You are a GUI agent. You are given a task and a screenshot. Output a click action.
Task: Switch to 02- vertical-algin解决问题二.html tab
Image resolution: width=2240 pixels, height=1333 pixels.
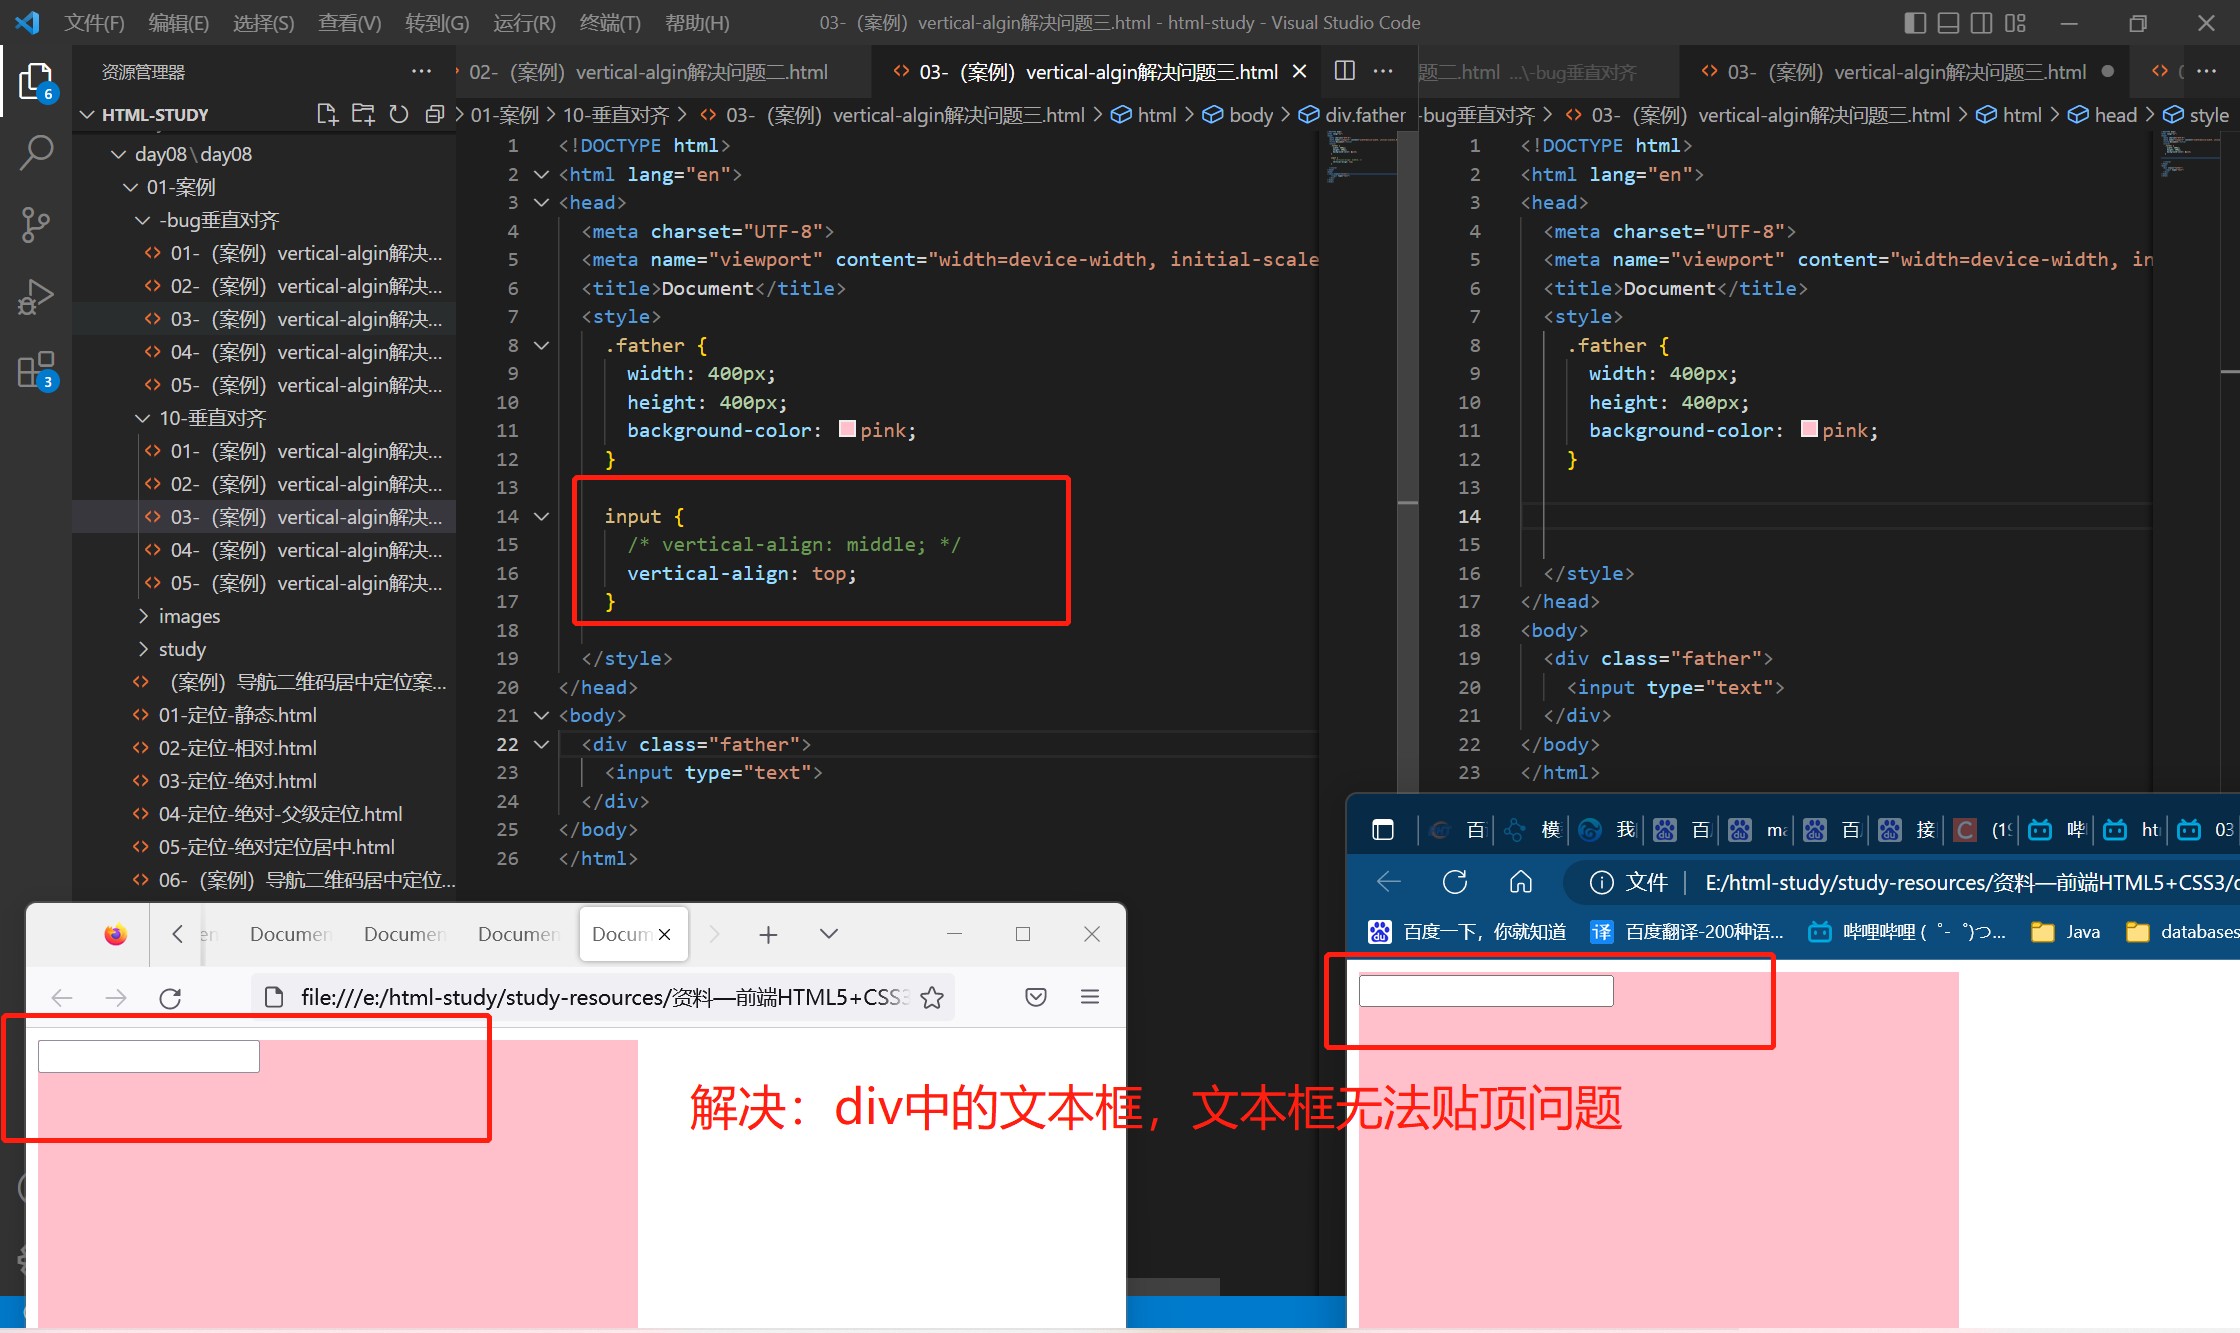pos(650,72)
